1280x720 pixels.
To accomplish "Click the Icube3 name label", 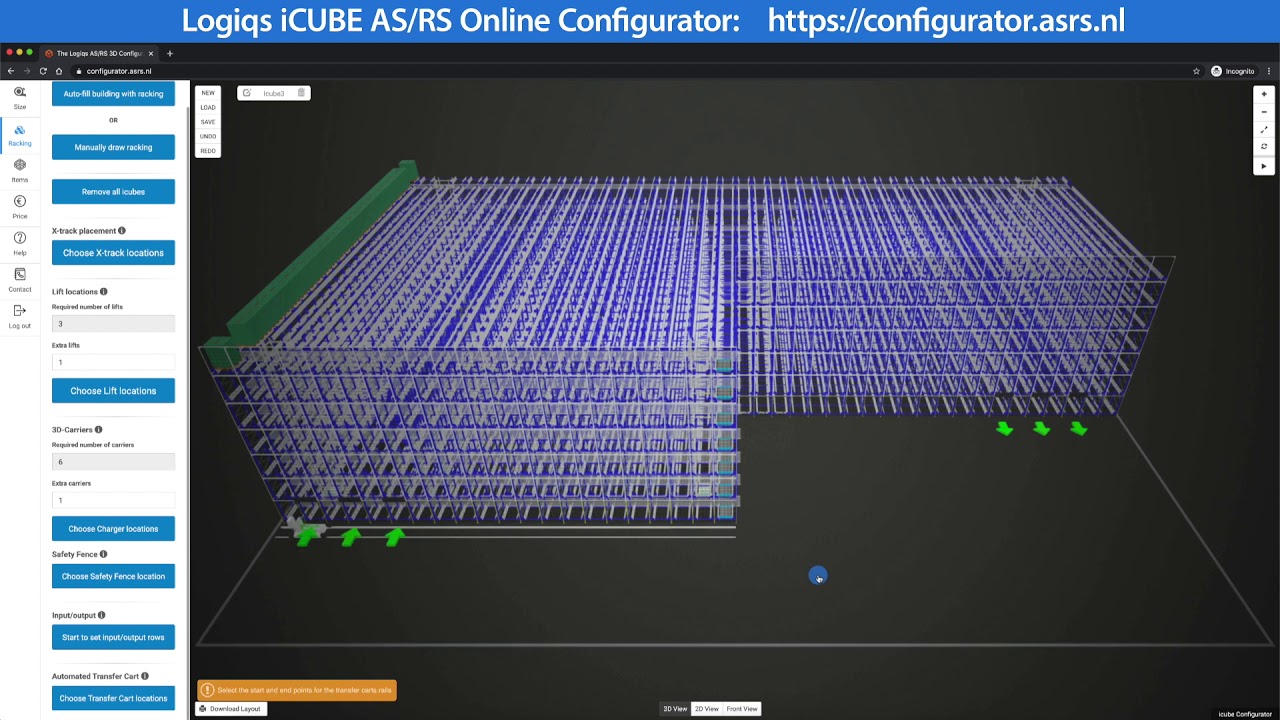I will pyautogui.click(x=274, y=93).
